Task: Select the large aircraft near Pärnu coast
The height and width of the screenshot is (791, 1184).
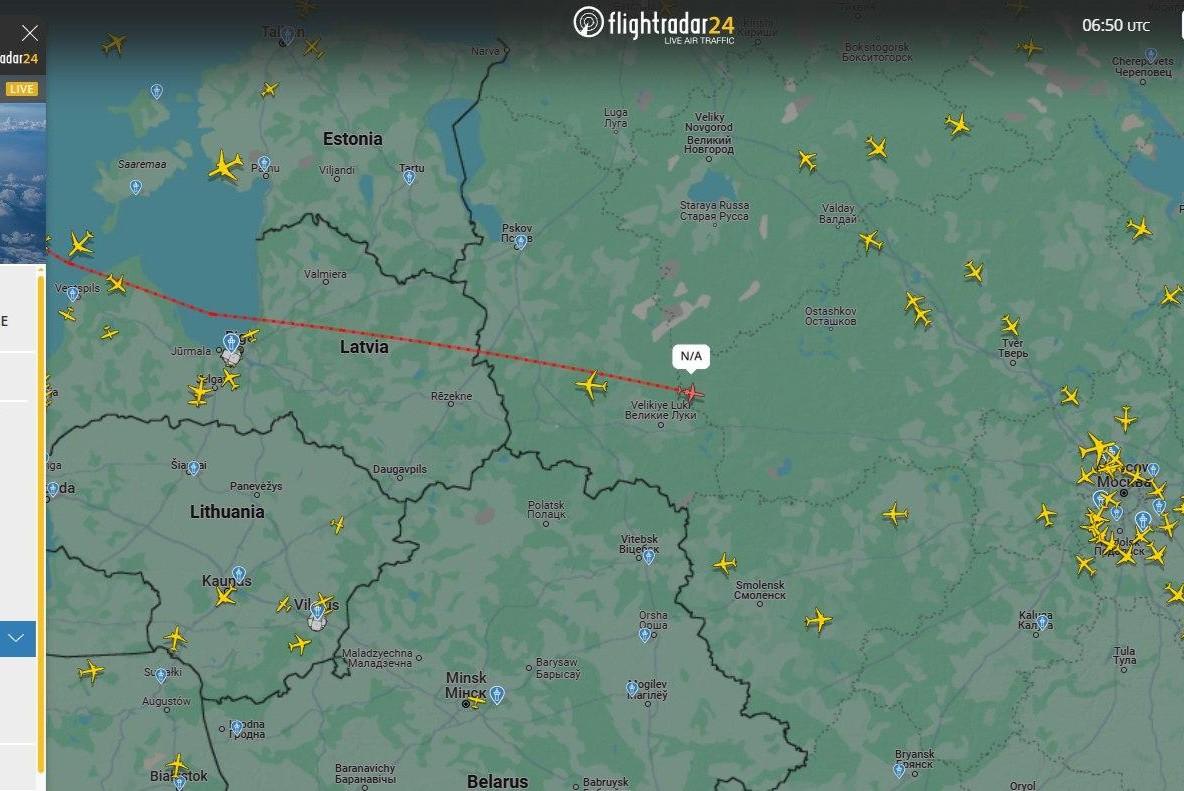Action: tap(225, 166)
